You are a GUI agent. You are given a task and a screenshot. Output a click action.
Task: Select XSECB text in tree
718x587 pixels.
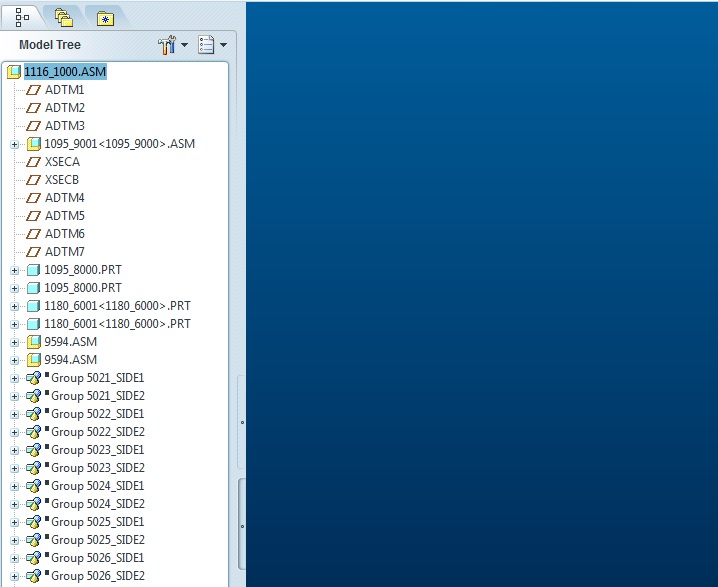tap(62, 179)
